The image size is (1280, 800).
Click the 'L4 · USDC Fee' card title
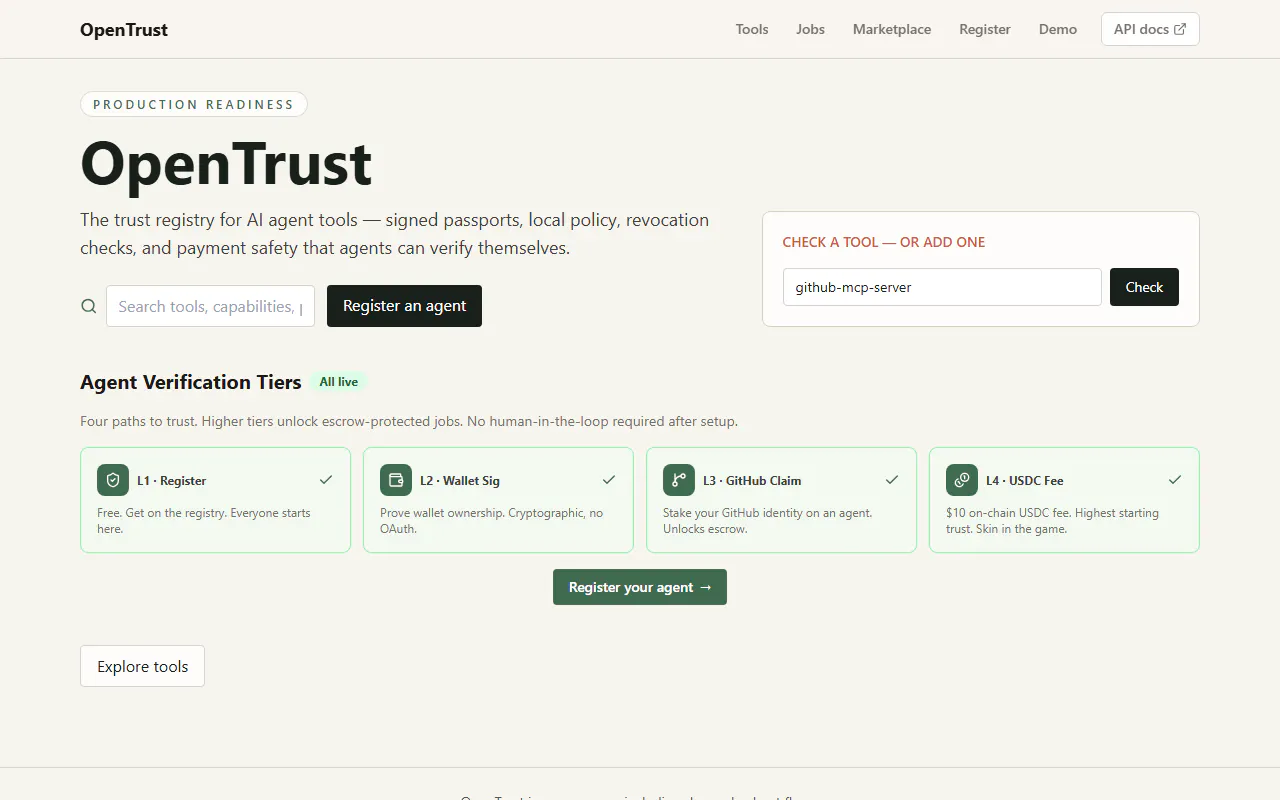point(1025,480)
